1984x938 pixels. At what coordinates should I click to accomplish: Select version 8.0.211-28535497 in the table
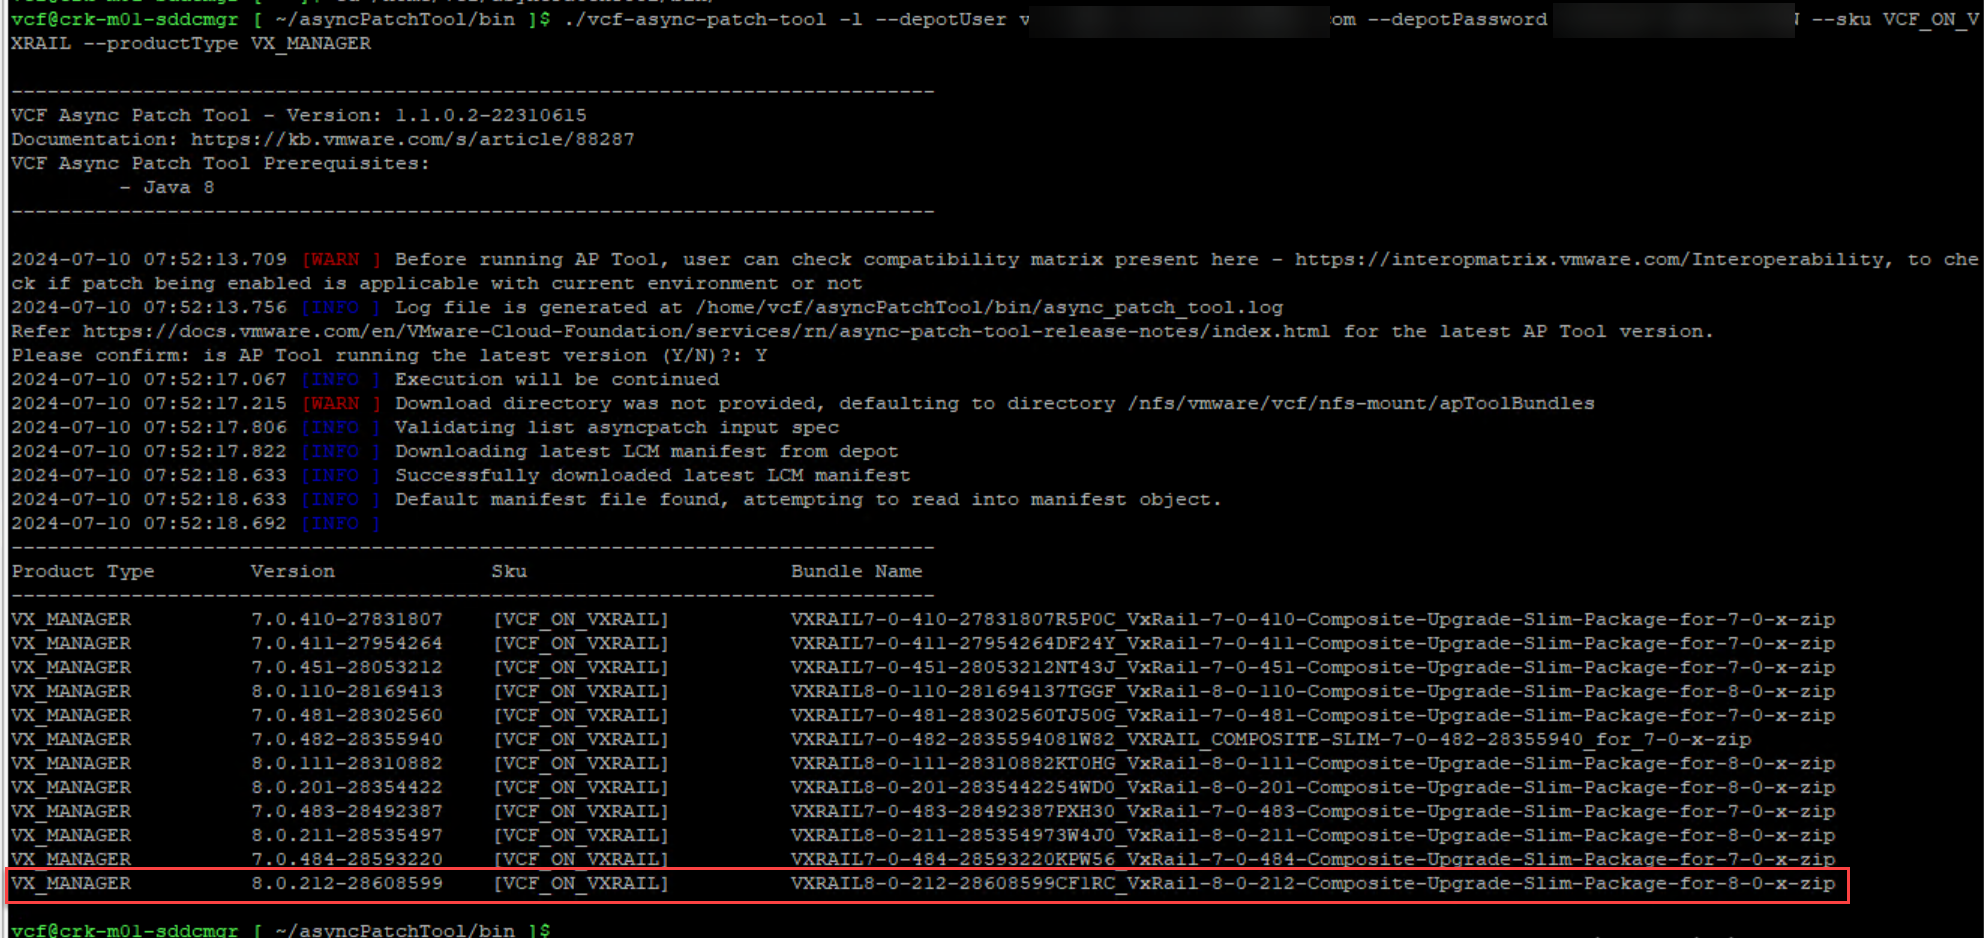[347, 835]
